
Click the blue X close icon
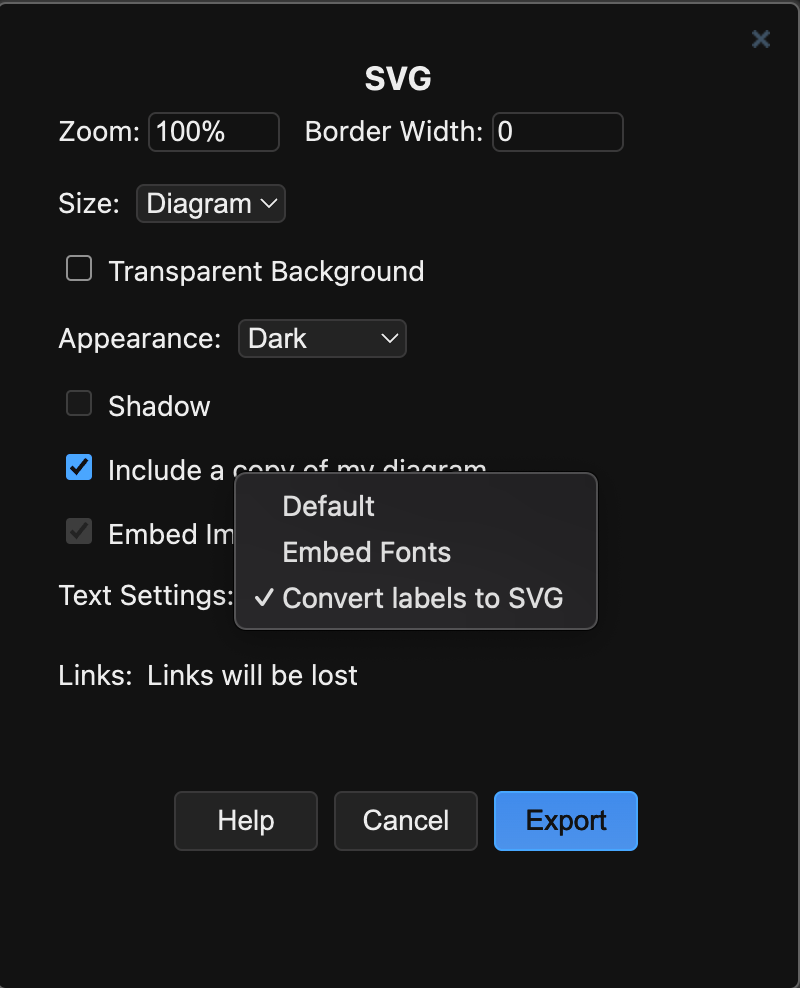(x=761, y=39)
